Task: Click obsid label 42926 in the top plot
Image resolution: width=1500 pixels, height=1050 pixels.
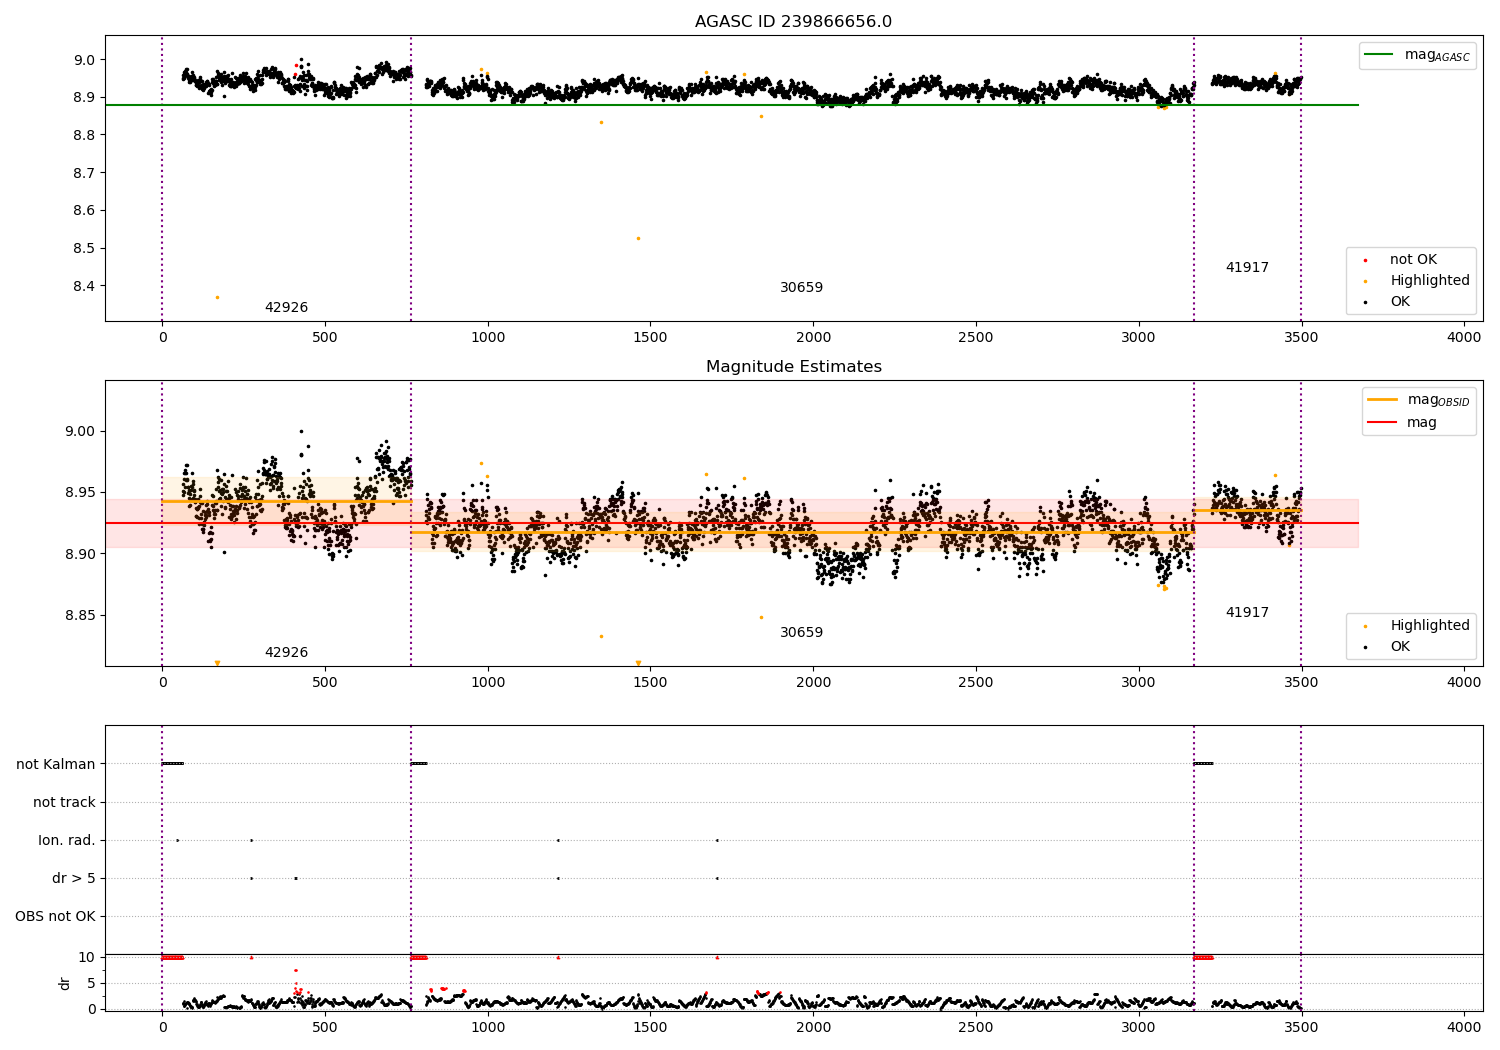Action: pos(286,308)
